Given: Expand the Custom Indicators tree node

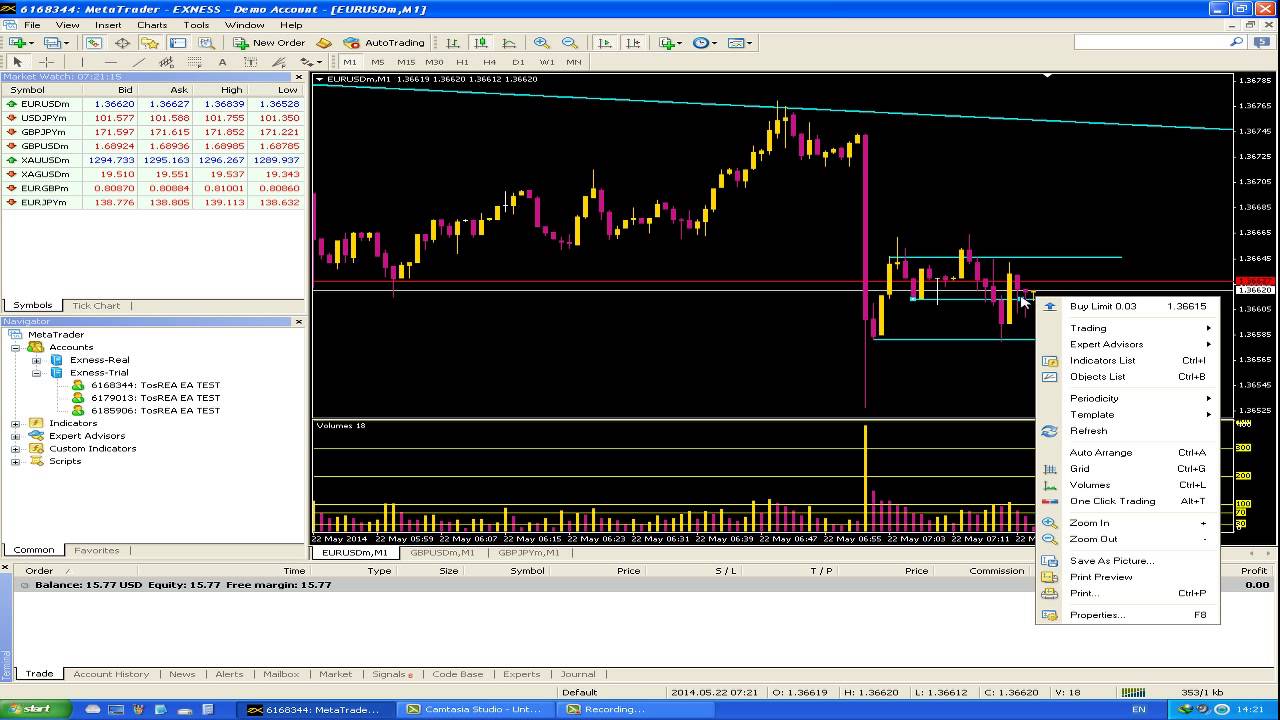Looking at the screenshot, I should 15,449.
